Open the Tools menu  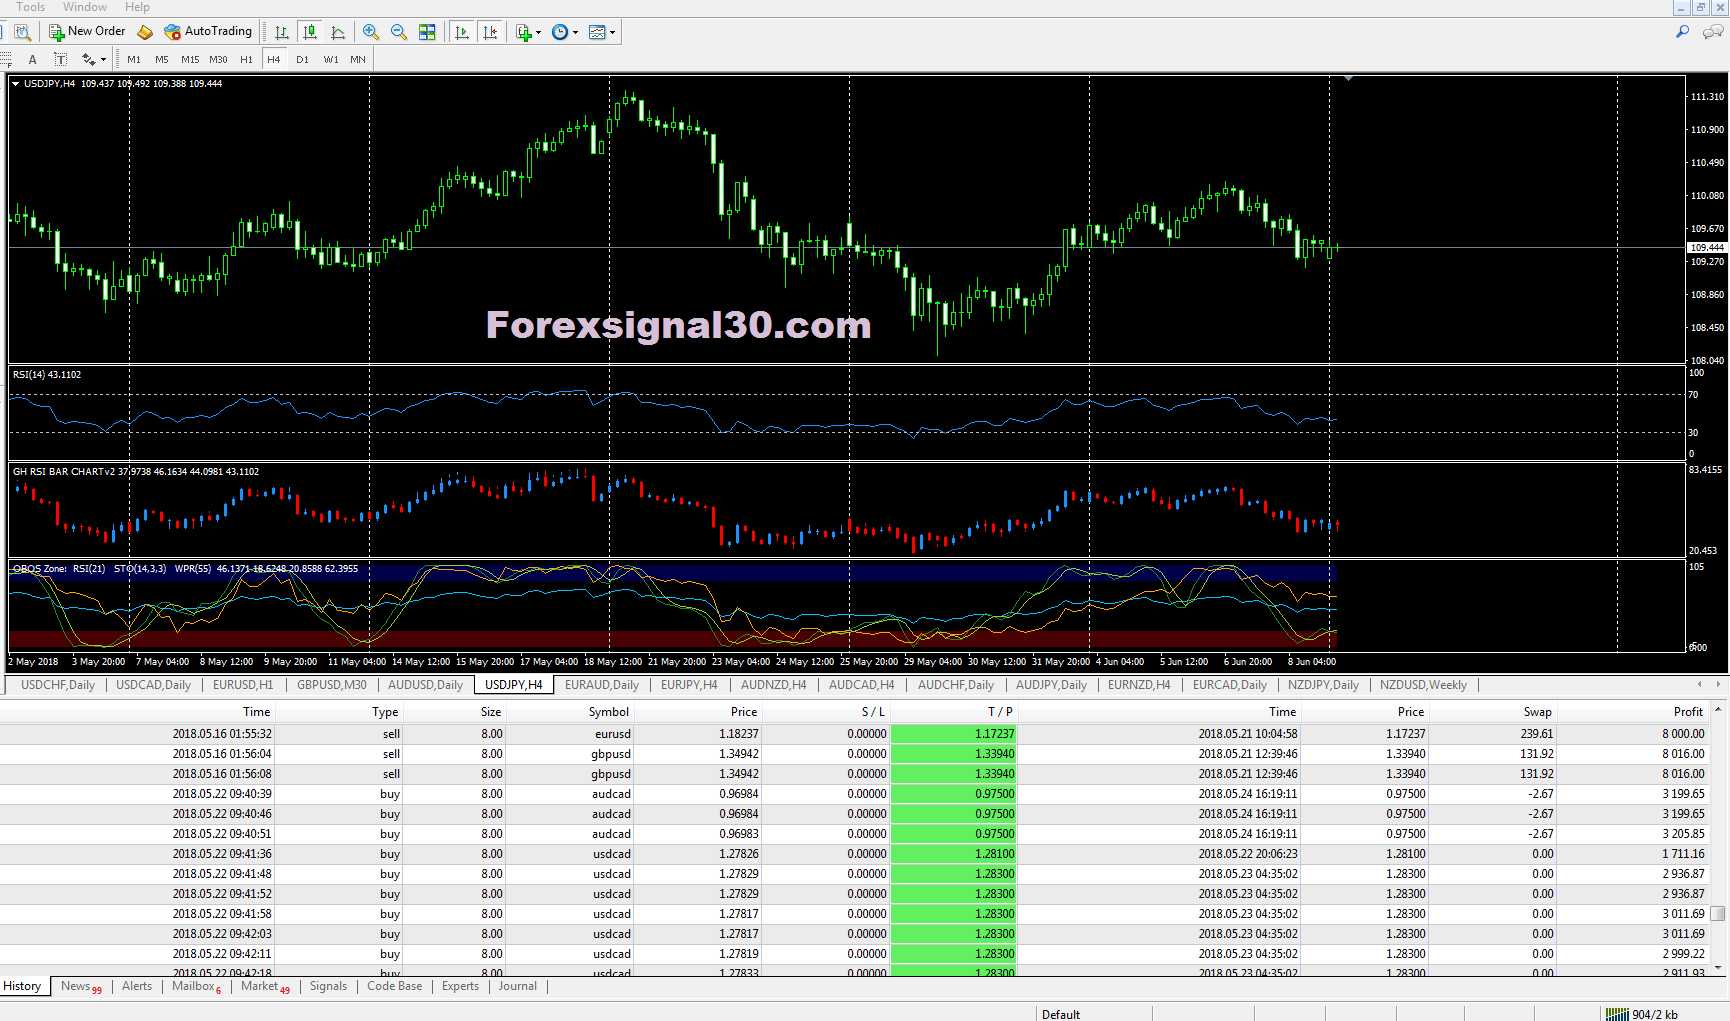point(30,7)
